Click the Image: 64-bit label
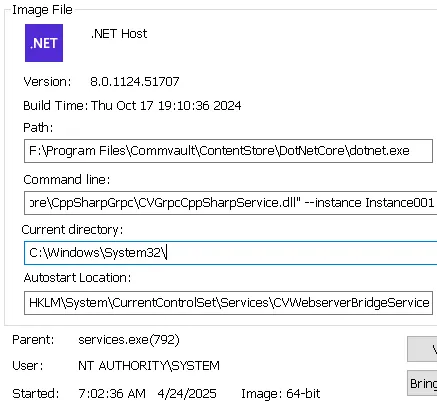Image resolution: width=437 pixels, height=401 pixels. (281, 393)
